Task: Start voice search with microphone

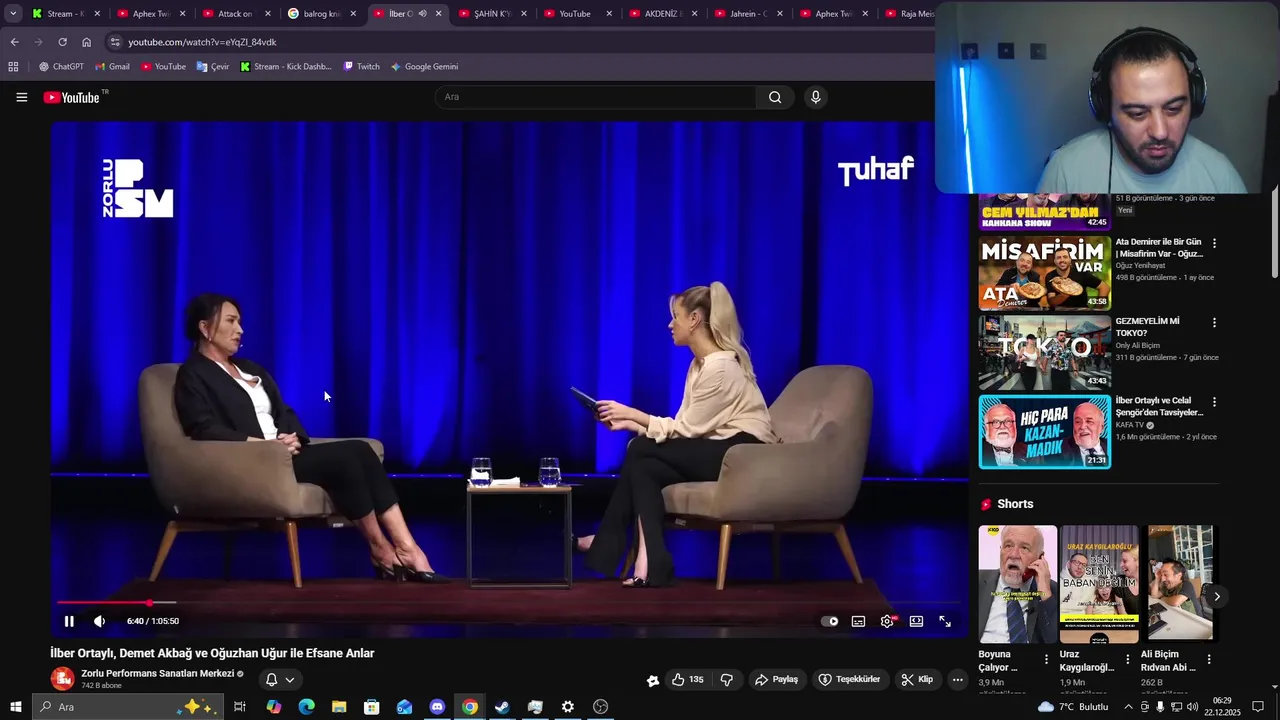Action: pos(815,97)
